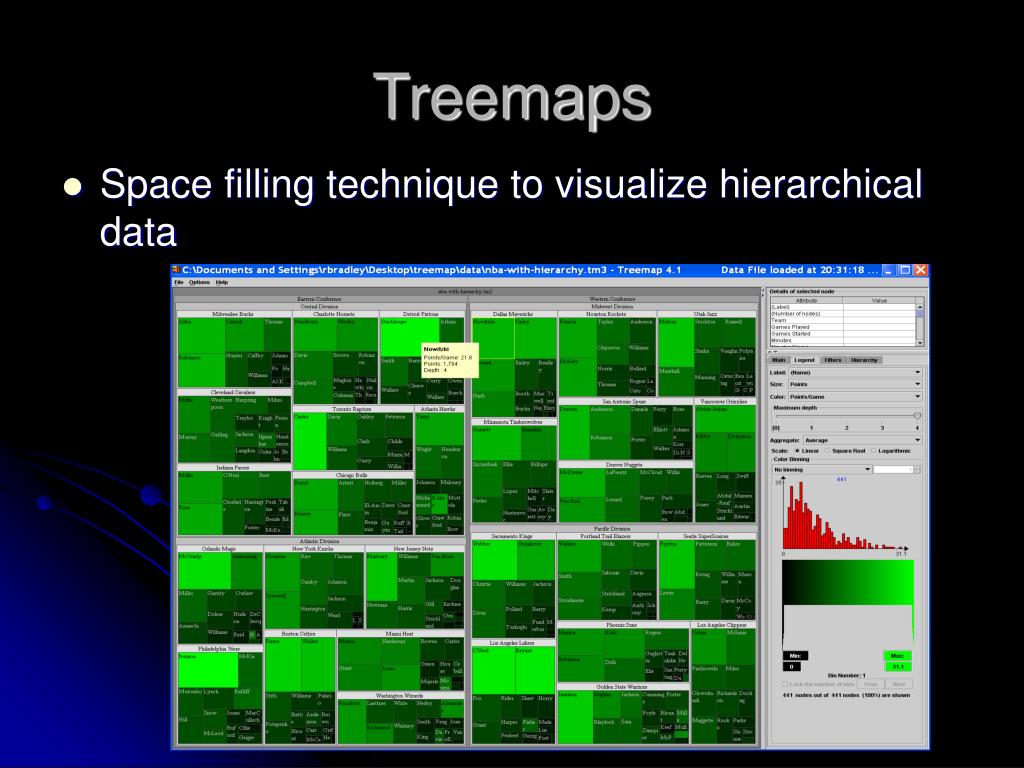
Task: Click the Atlantic Division header
Action: (319, 541)
